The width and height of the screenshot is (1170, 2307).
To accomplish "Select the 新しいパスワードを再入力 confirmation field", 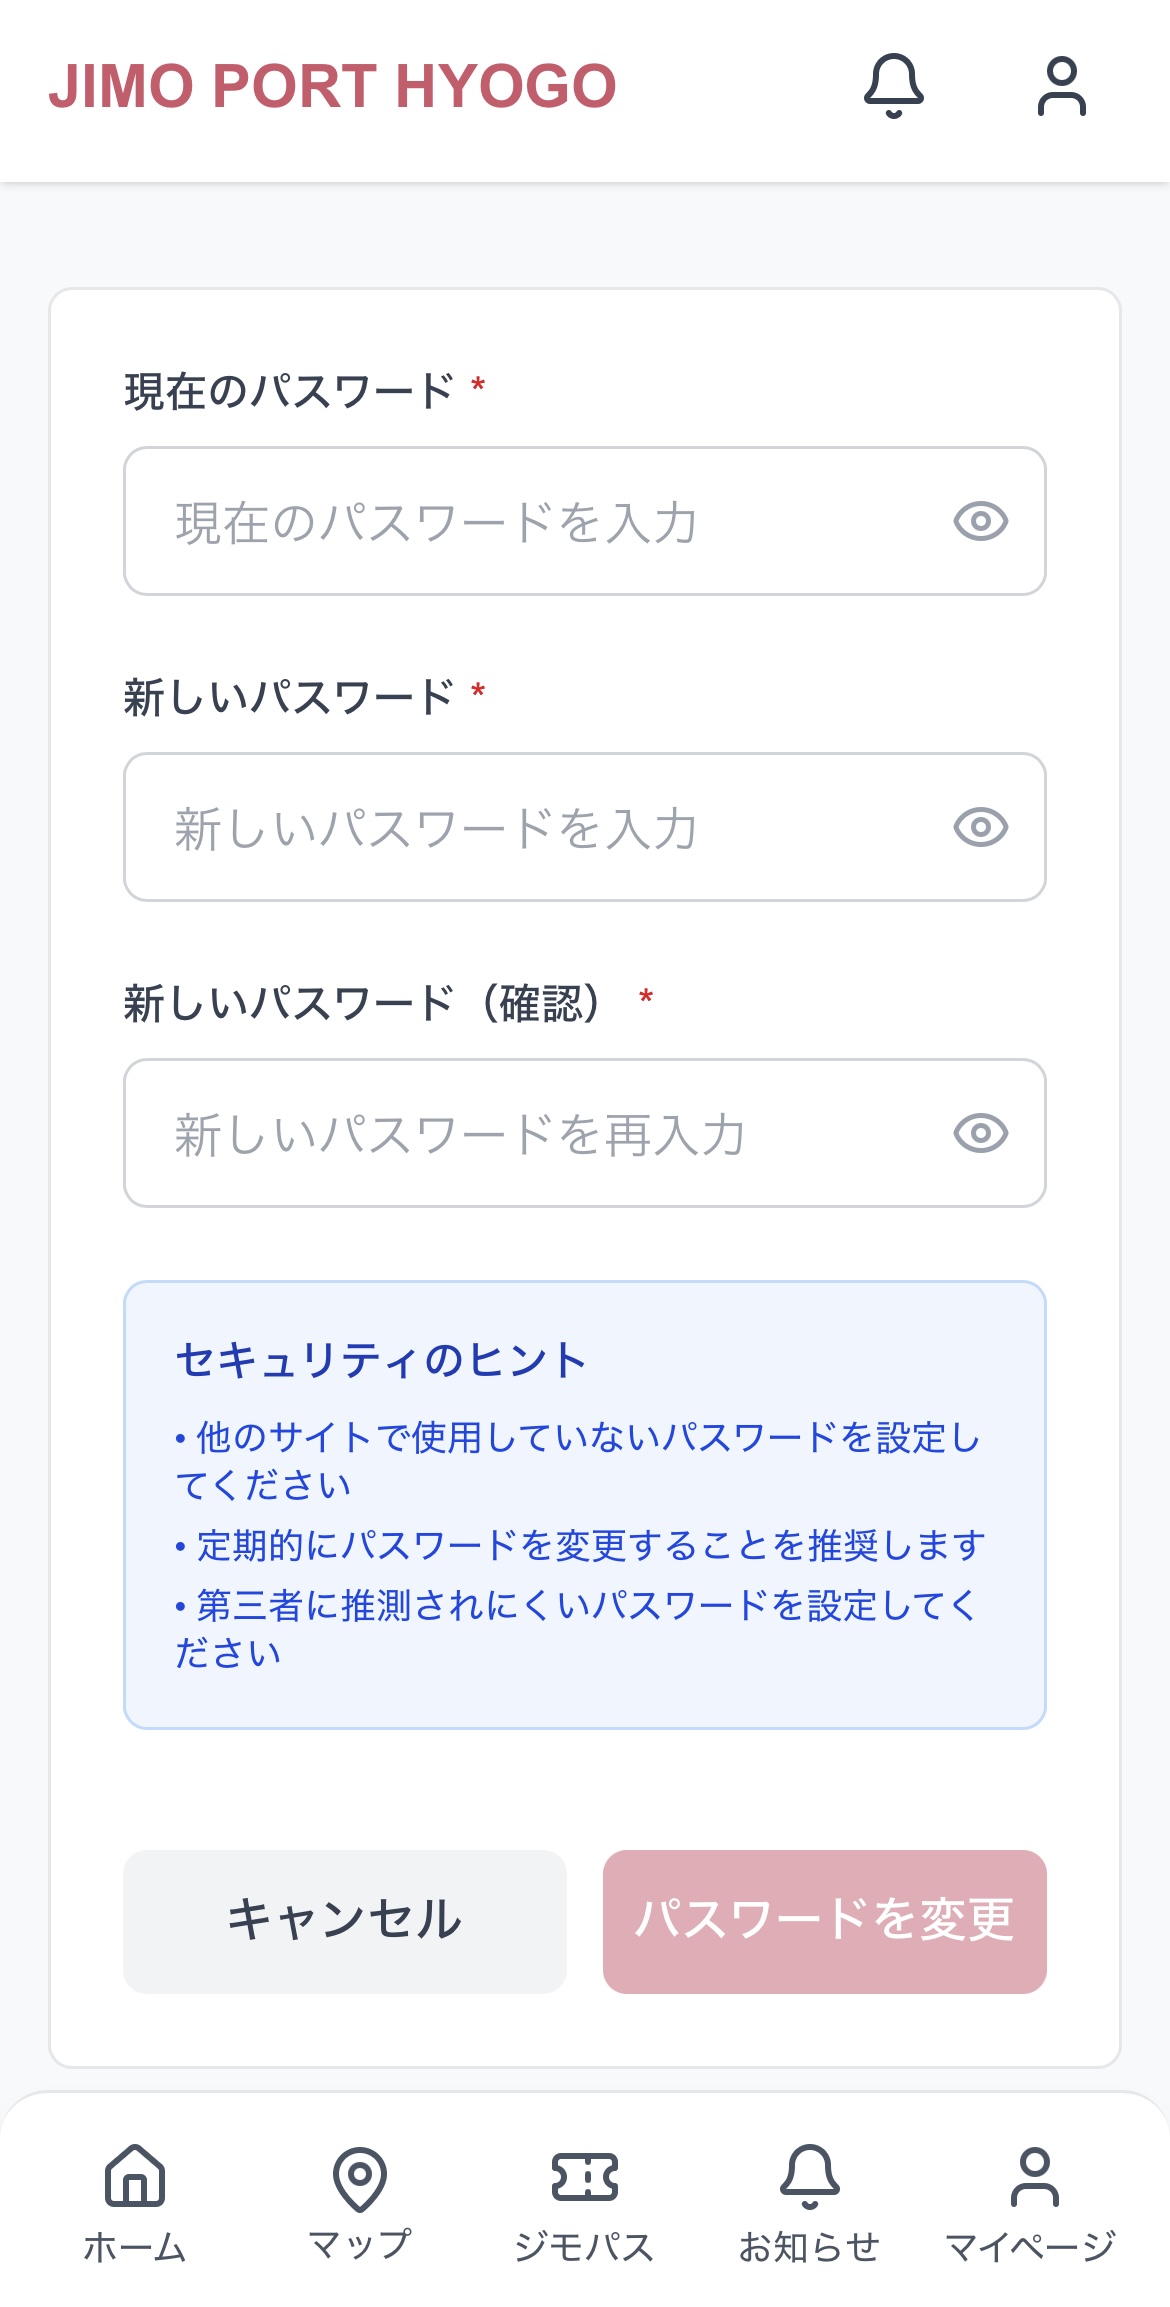I will pos(540,1133).
